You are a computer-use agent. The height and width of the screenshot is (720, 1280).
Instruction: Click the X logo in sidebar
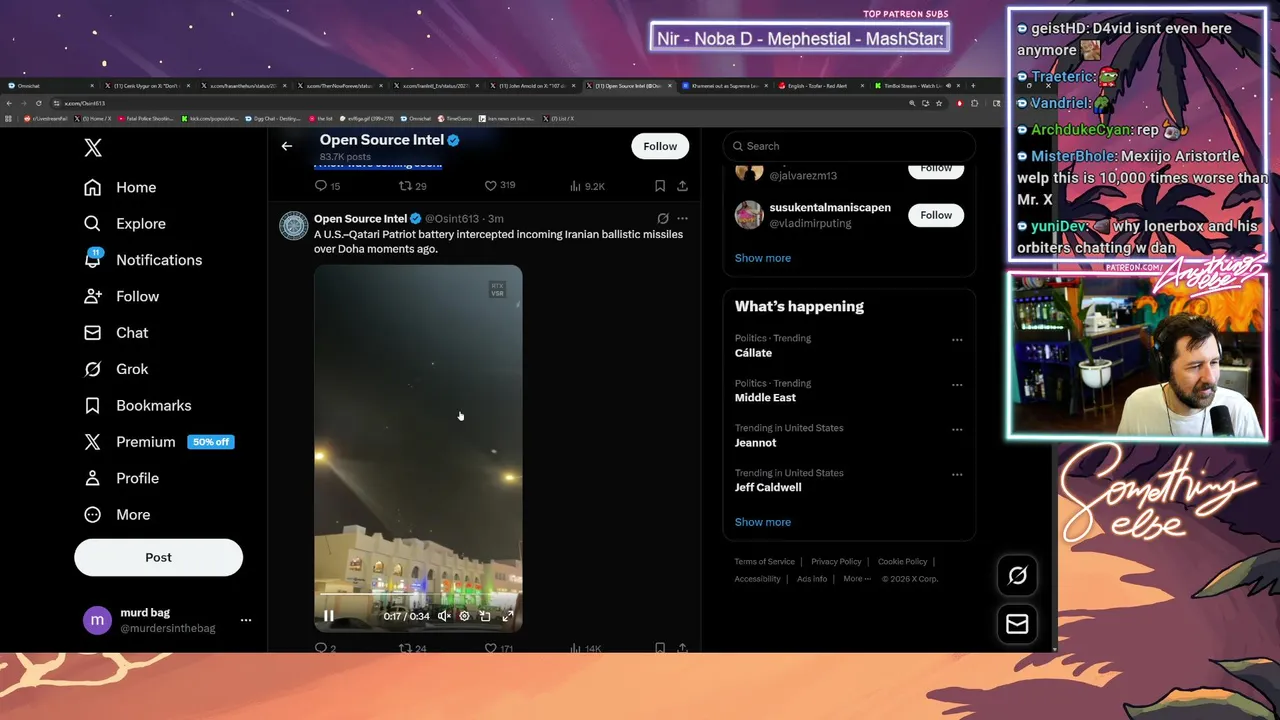[93, 148]
